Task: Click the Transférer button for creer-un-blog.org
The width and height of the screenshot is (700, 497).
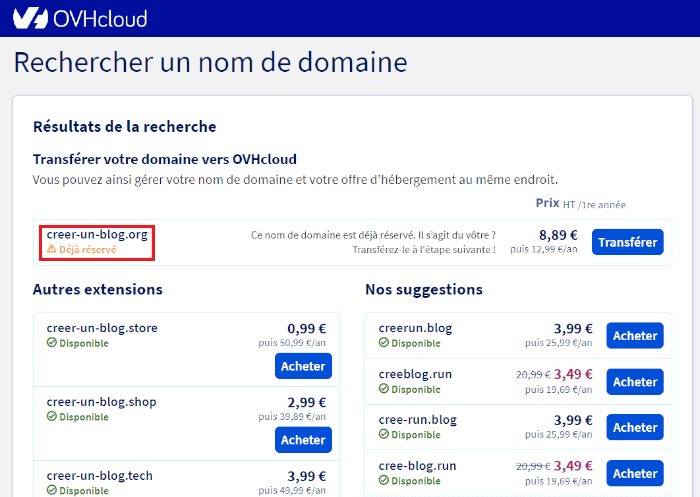Action: tap(627, 242)
